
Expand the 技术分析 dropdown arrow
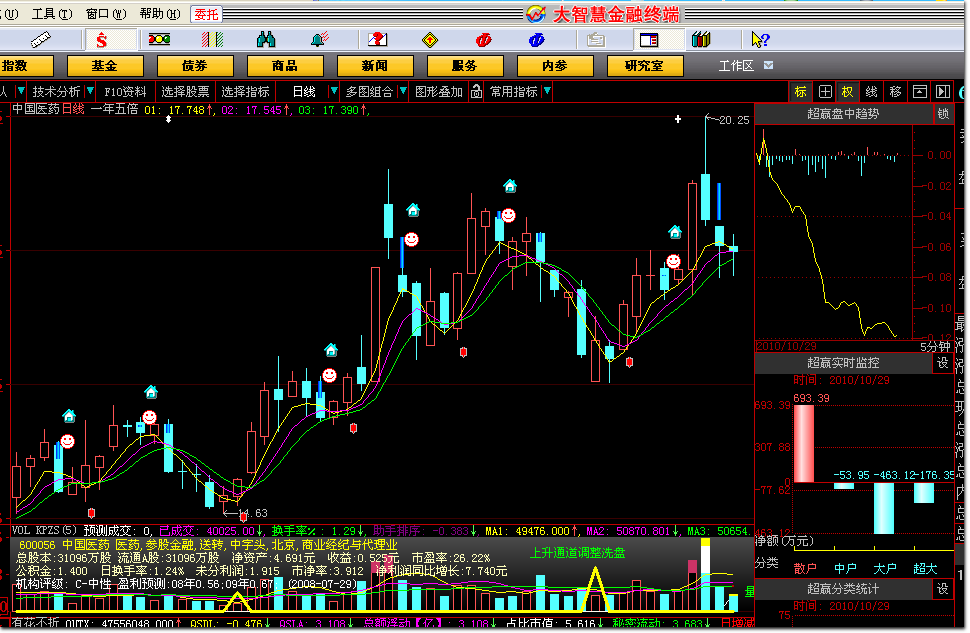(x=90, y=92)
